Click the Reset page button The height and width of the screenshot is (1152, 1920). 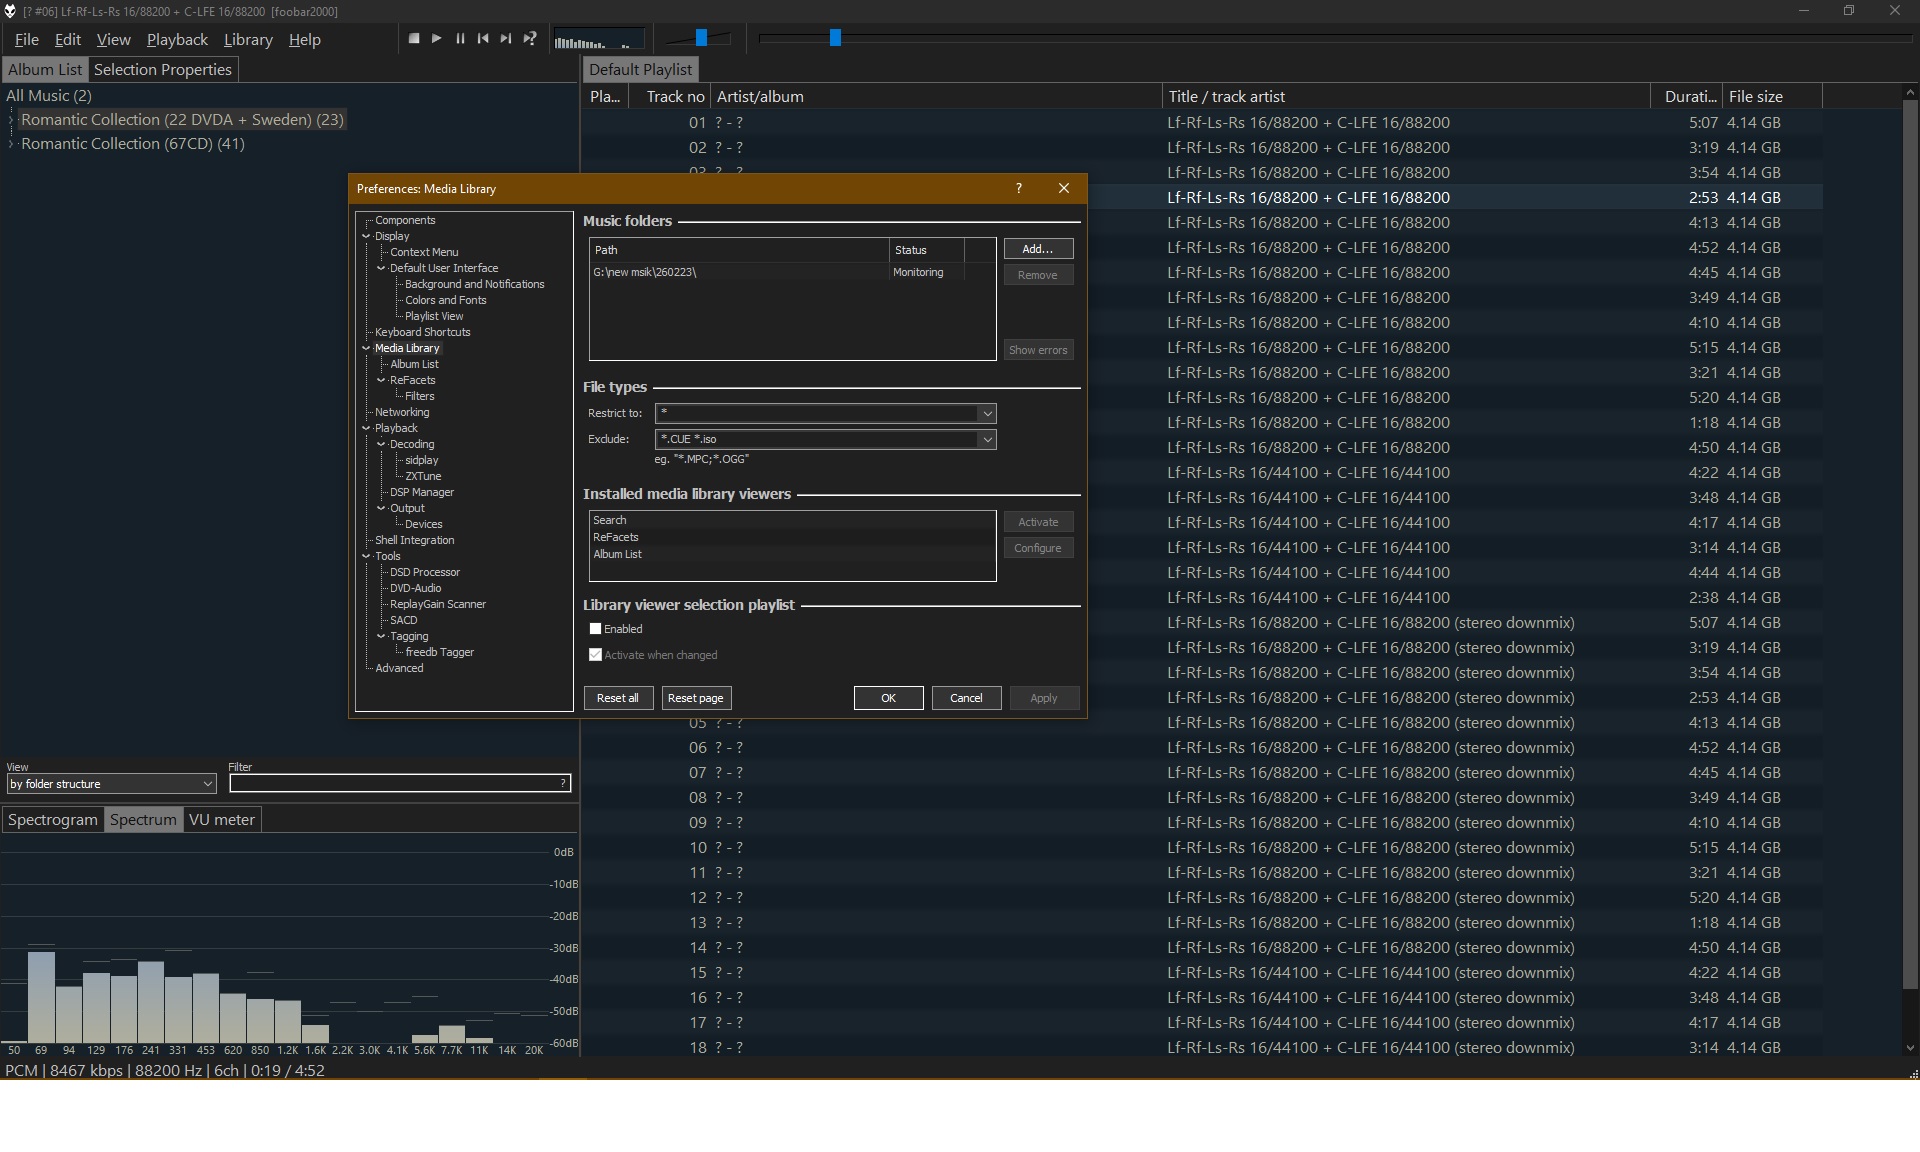point(695,698)
